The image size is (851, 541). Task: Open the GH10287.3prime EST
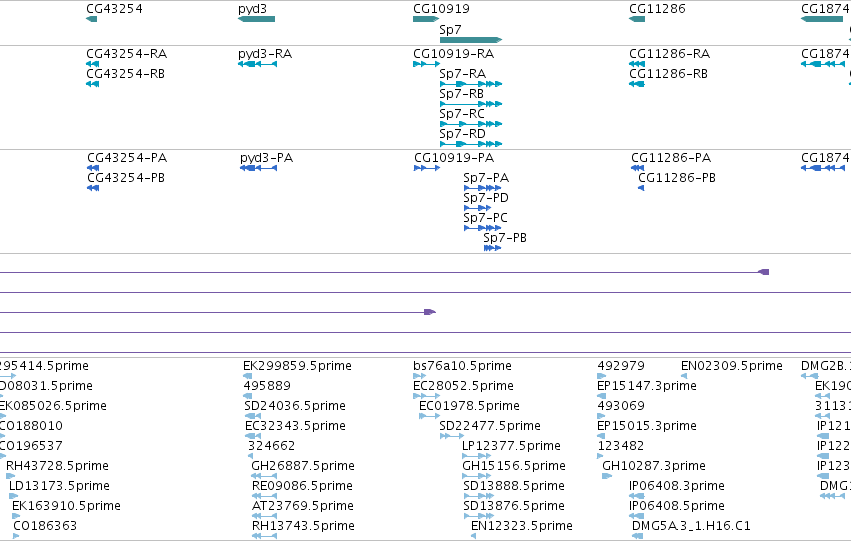point(654,466)
